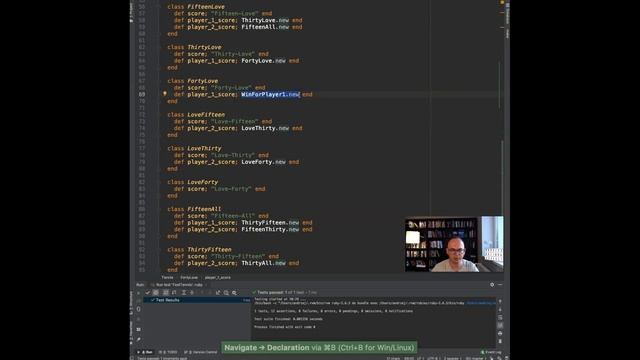This screenshot has height=360, width=640.
Task: Change file encoding UTF-8 in status bar
Action: pyautogui.click(x=432, y=358)
